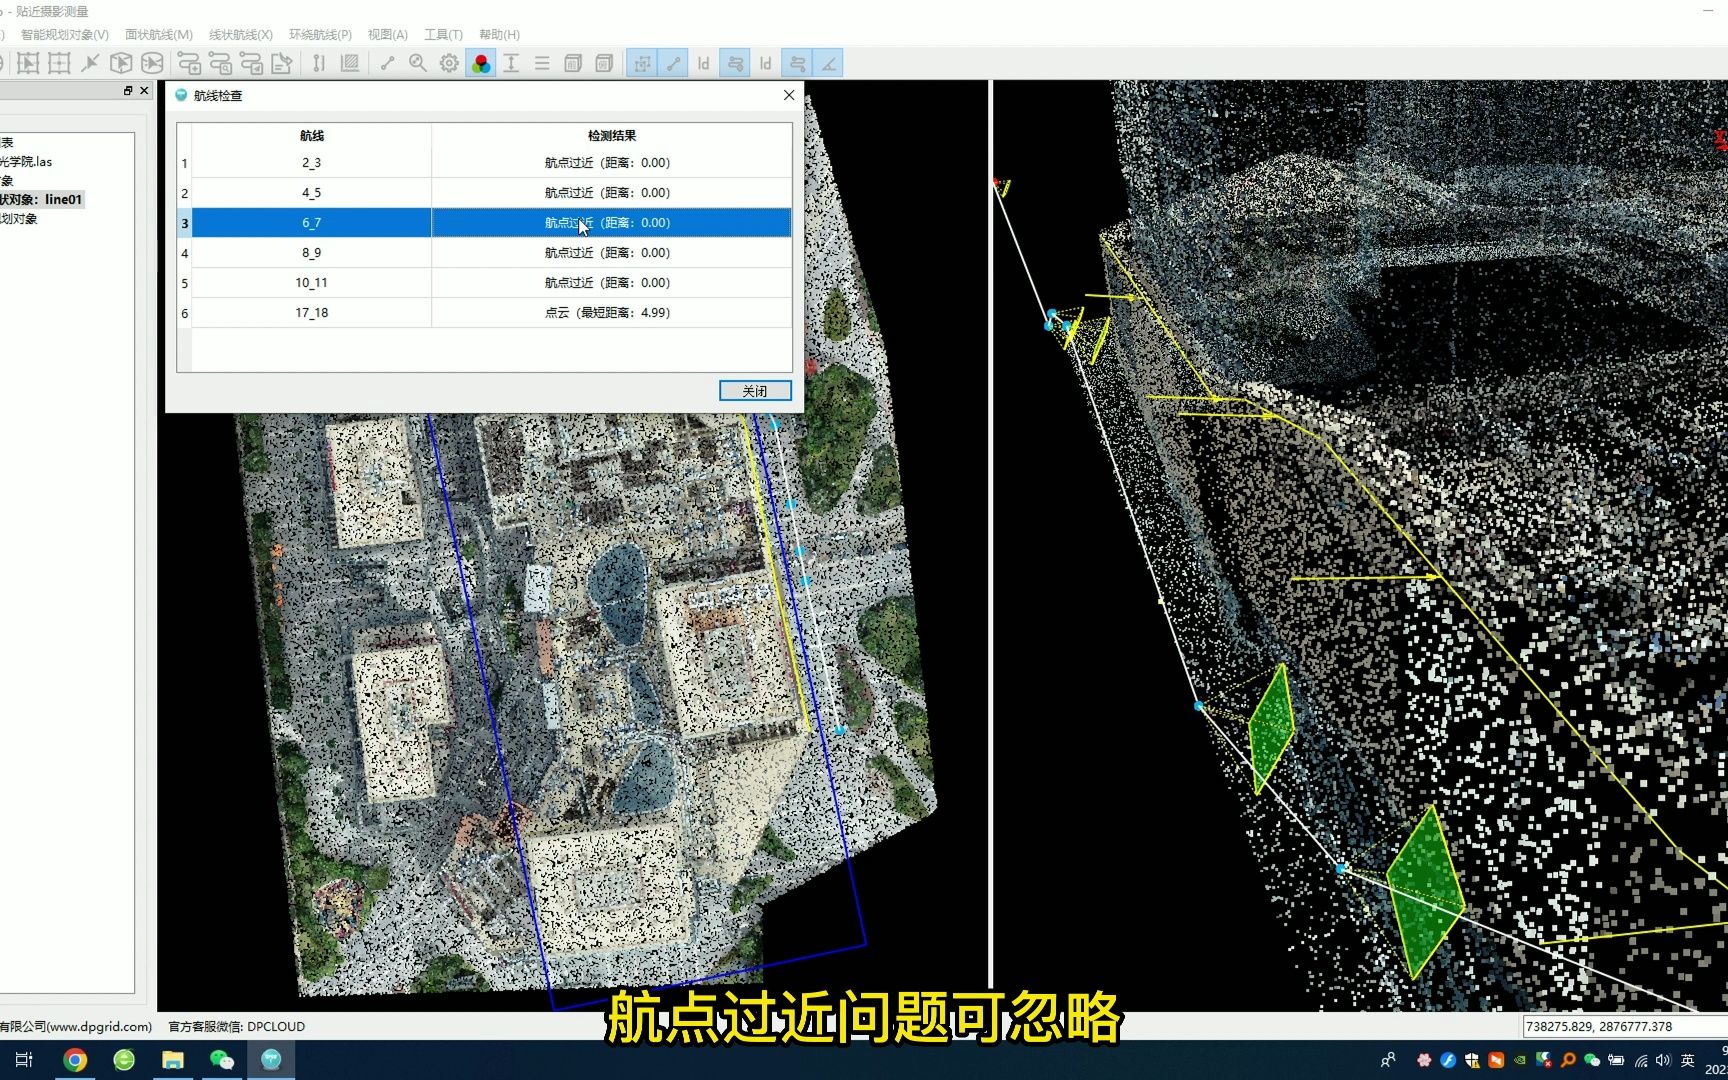Viewport: 1728px width, 1080px height.
Task: Click the second 3D box view icon
Action: (x=604, y=63)
